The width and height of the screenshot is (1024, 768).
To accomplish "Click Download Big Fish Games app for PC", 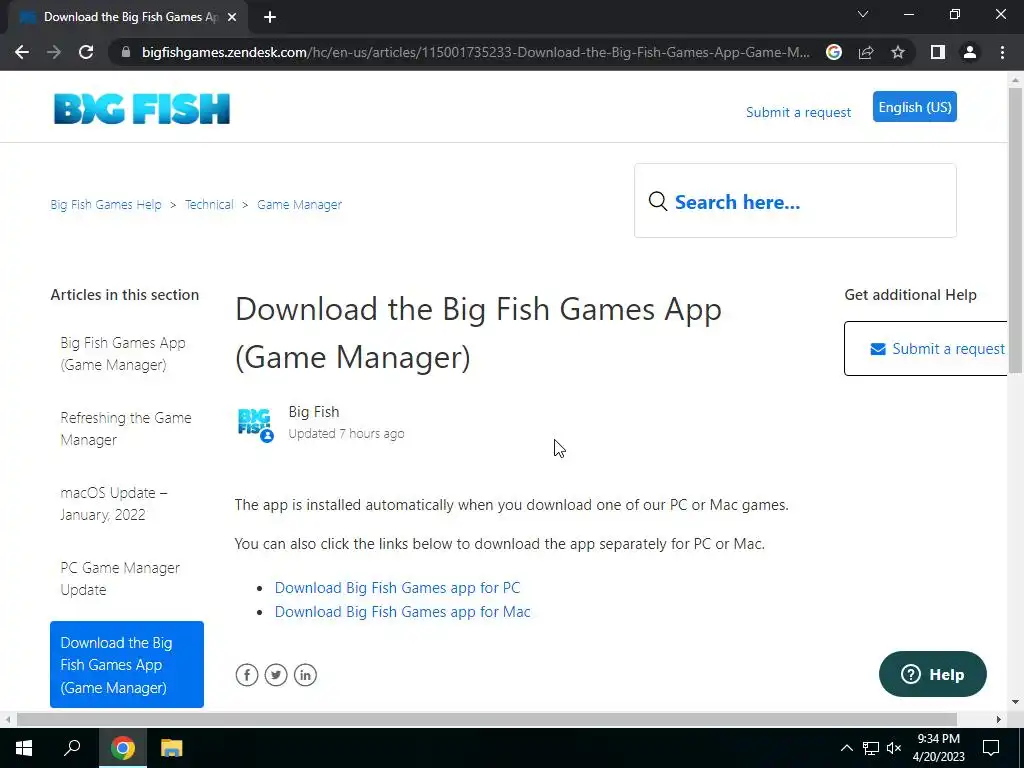I will point(397,587).
